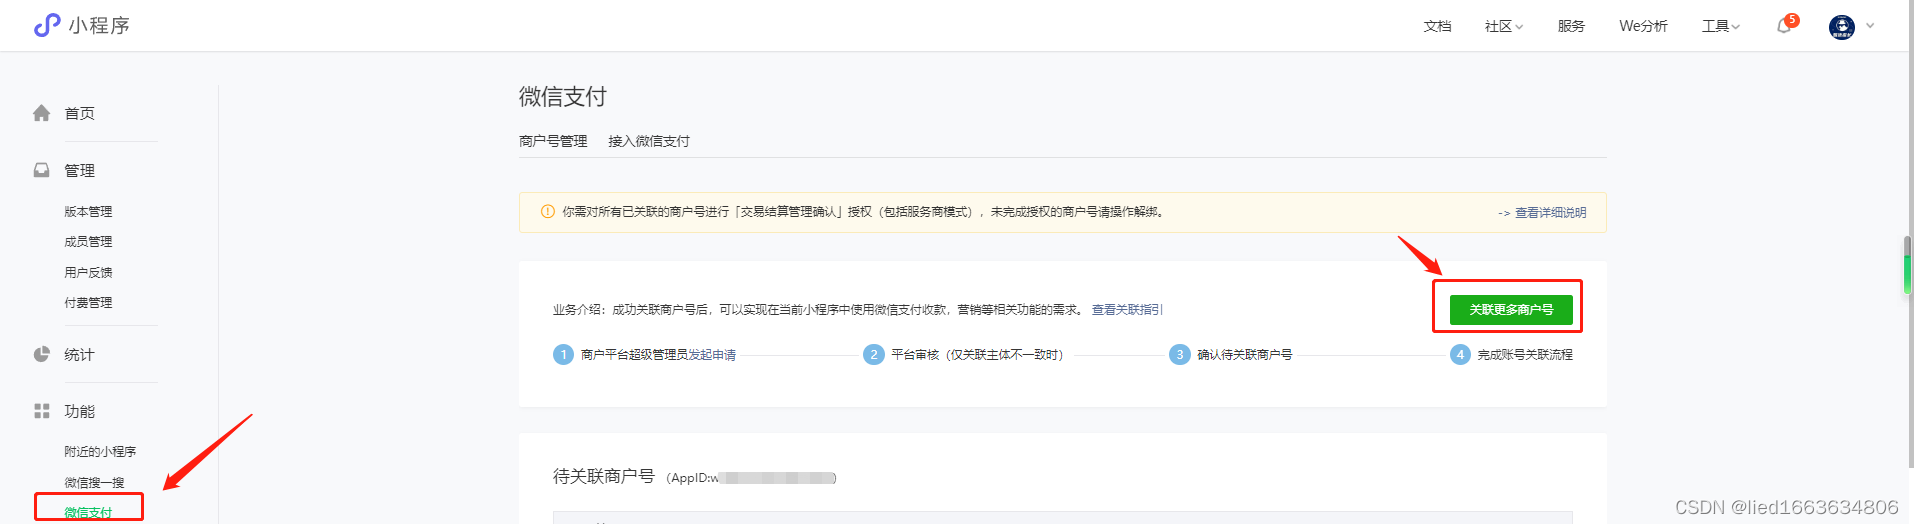Click the 发起申请 link in step 1
The image size is (1914, 524).
pyautogui.click(x=712, y=355)
